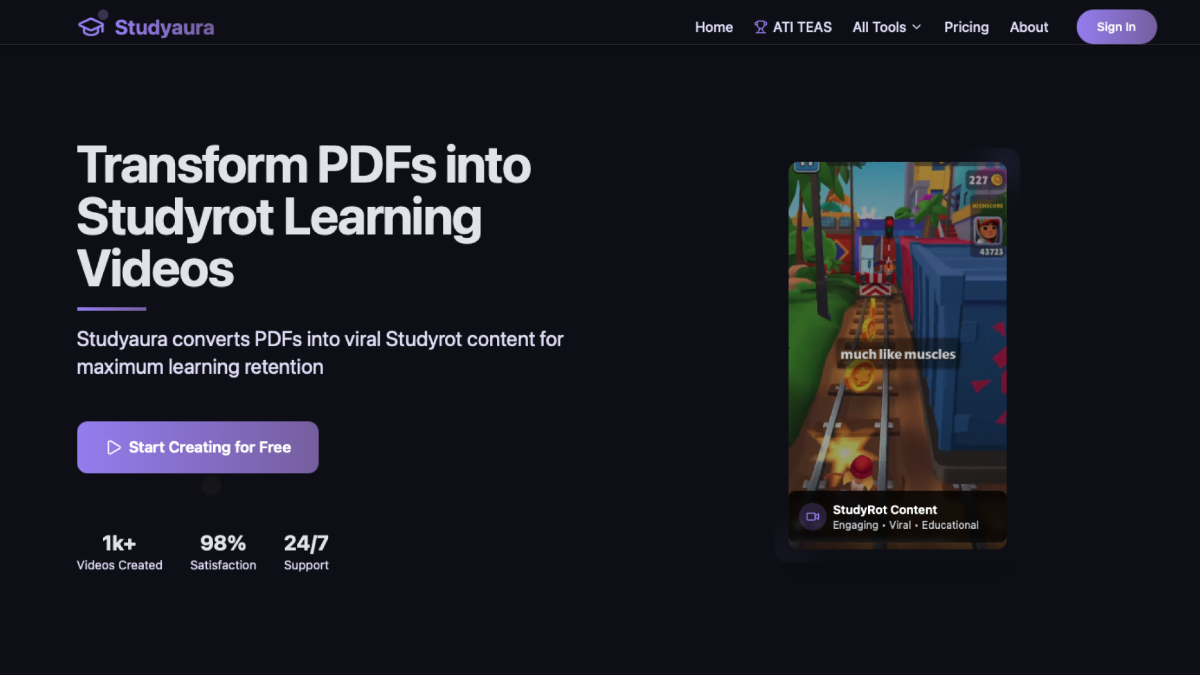Open the ATI TEAS link

click(x=802, y=27)
